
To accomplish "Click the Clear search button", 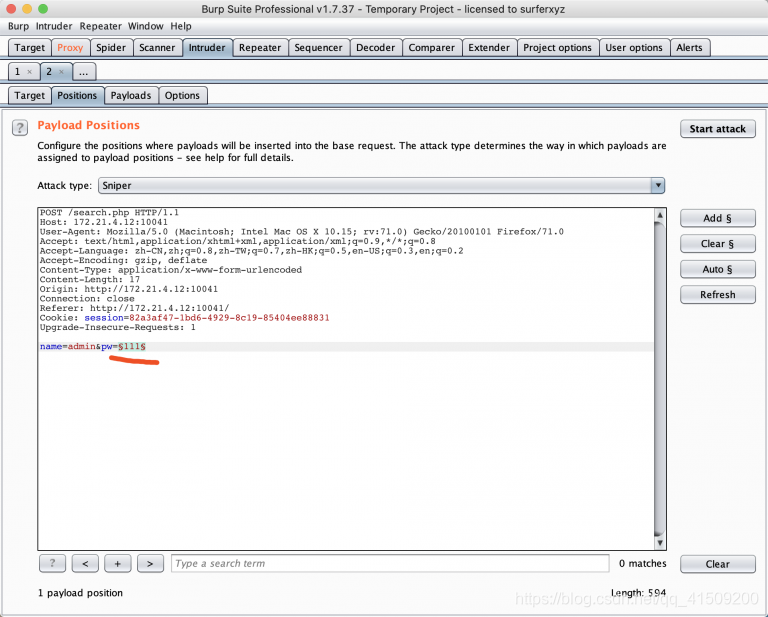I will (x=718, y=564).
